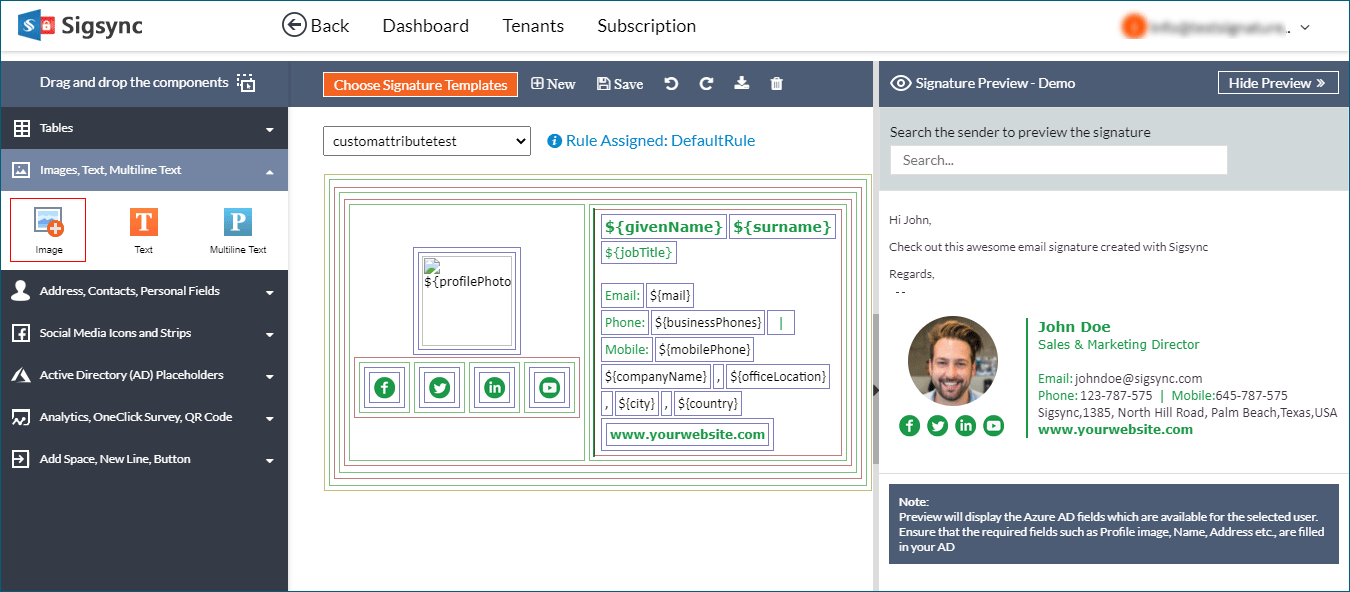Open the Subscription page
The image size is (1350, 592).
[x=646, y=26]
